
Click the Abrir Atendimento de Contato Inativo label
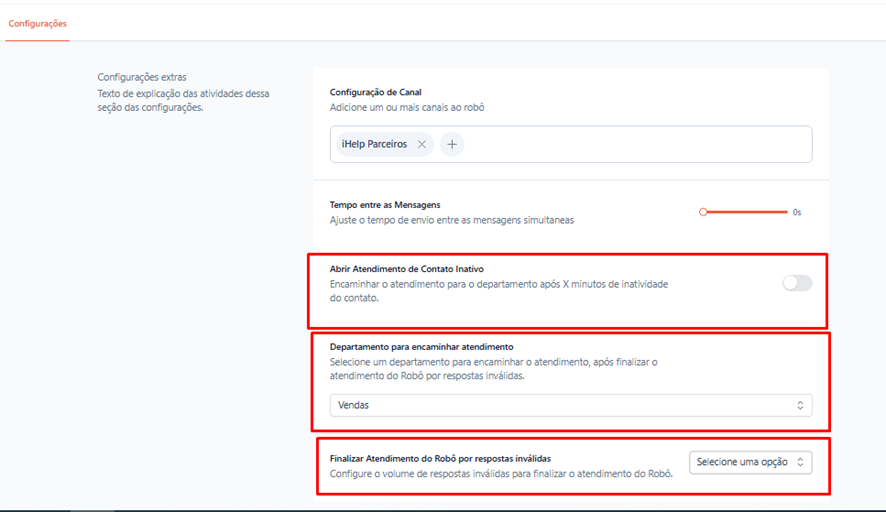pyautogui.click(x=407, y=269)
